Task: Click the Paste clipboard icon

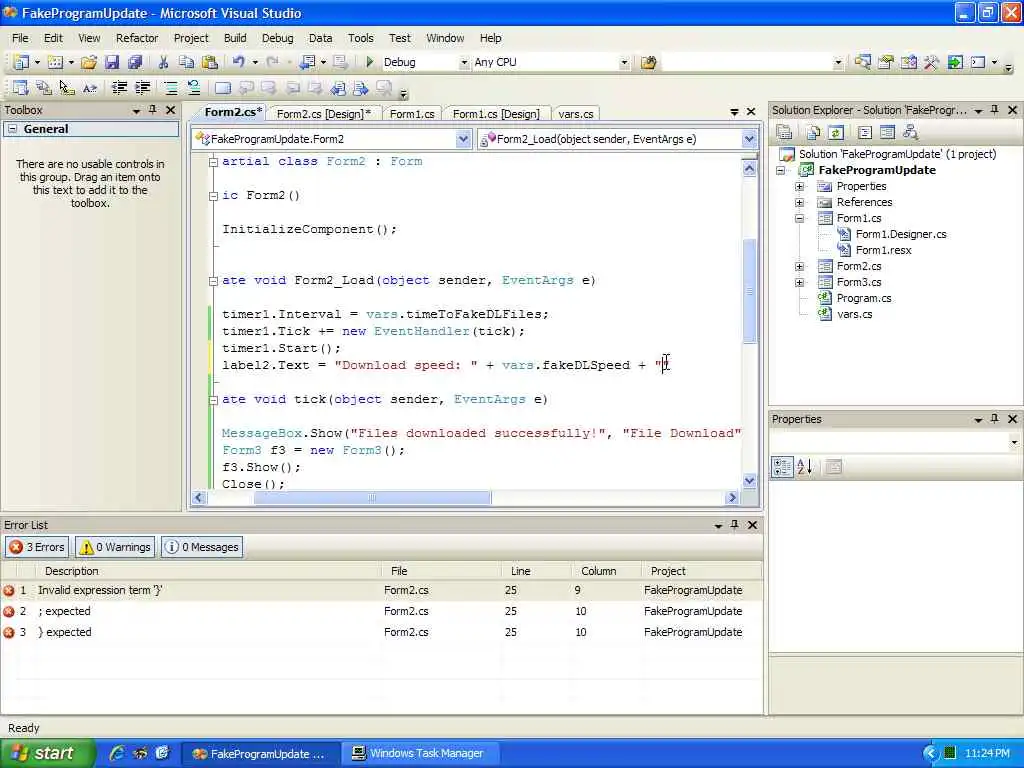Action: 210,62
